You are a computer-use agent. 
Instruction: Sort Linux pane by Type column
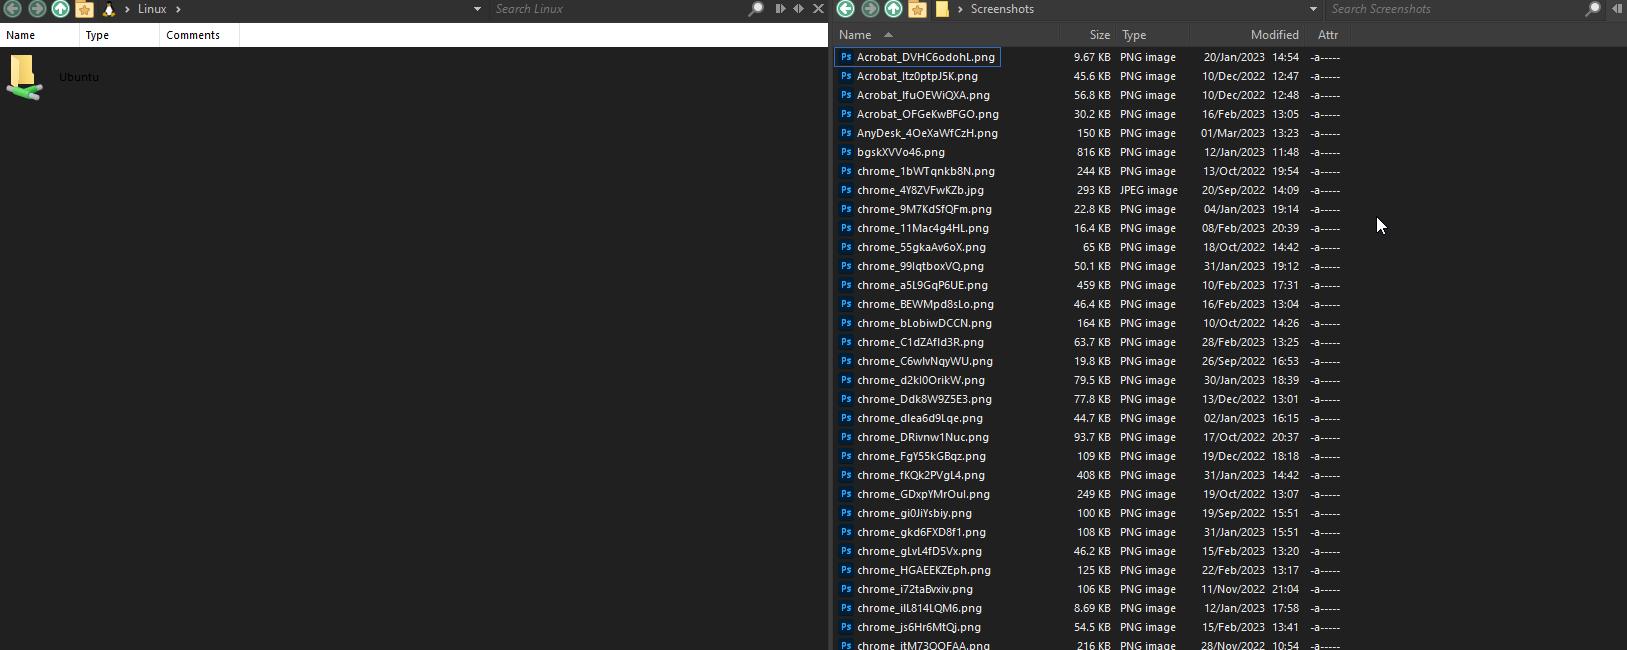click(x=119, y=35)
